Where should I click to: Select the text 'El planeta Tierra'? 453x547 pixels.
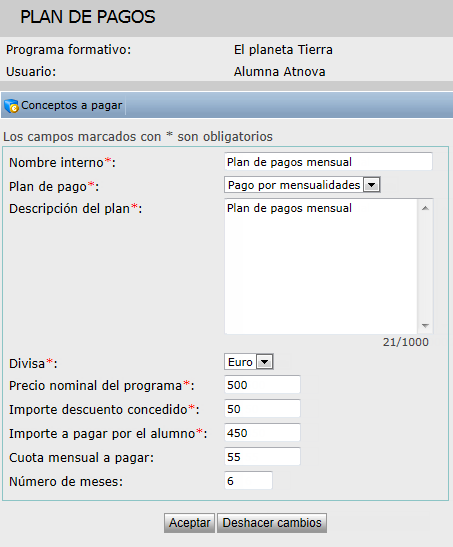pos(283,50)
